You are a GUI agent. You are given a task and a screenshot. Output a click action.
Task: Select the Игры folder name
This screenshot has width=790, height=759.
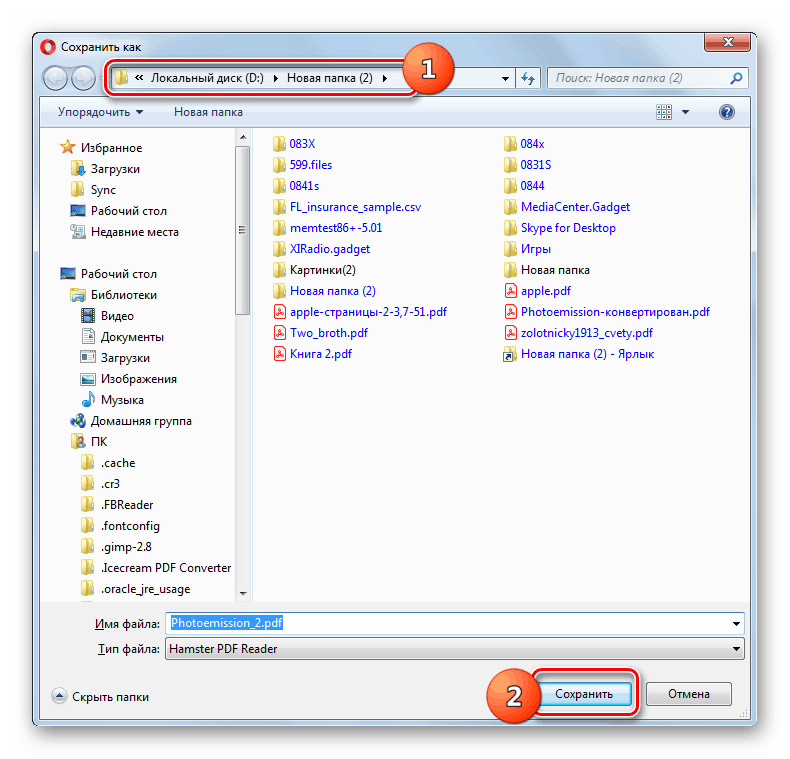(x=536, y=249)
